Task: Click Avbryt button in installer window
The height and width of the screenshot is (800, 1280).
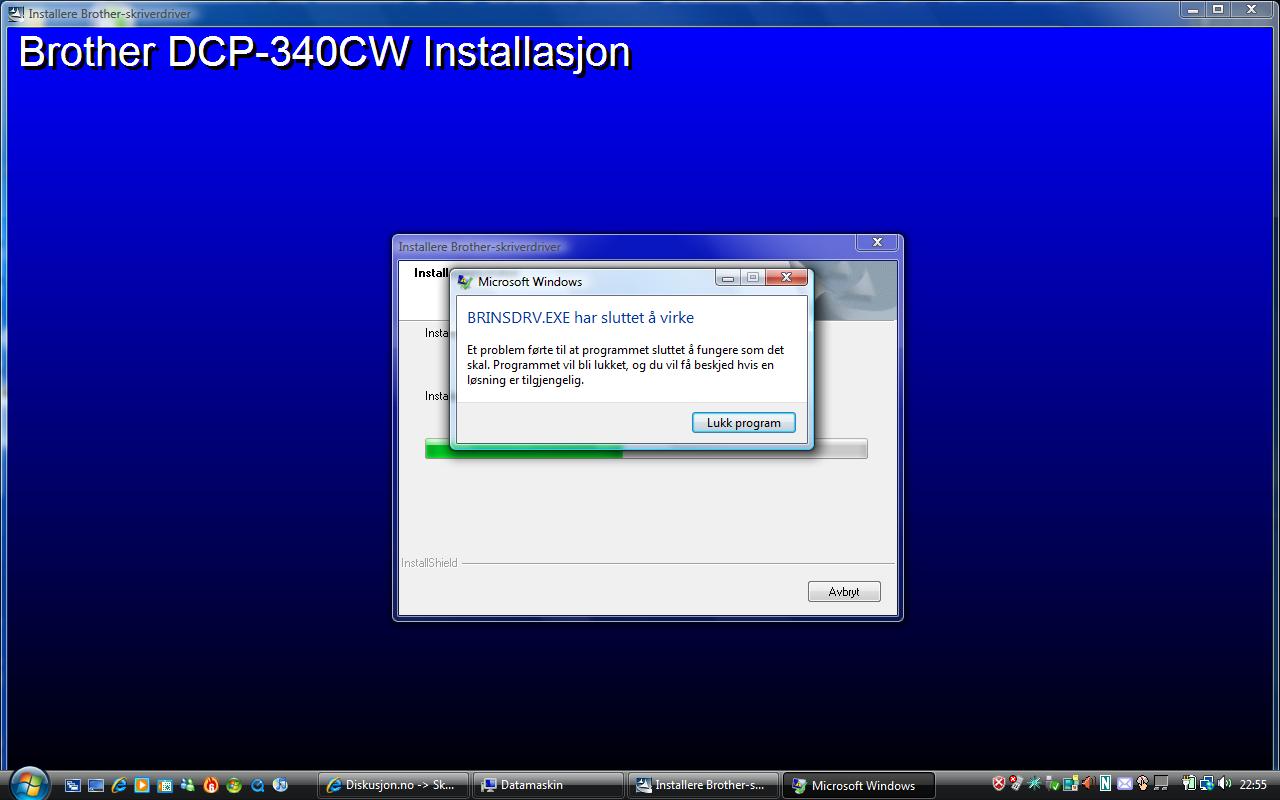Action: [844, 592]
